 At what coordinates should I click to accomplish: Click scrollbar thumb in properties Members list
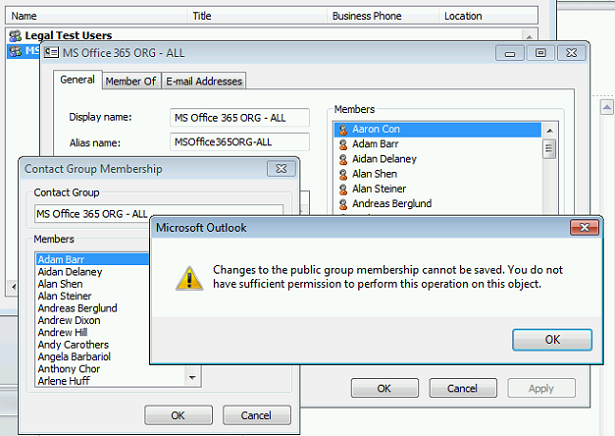click(549, 149)
